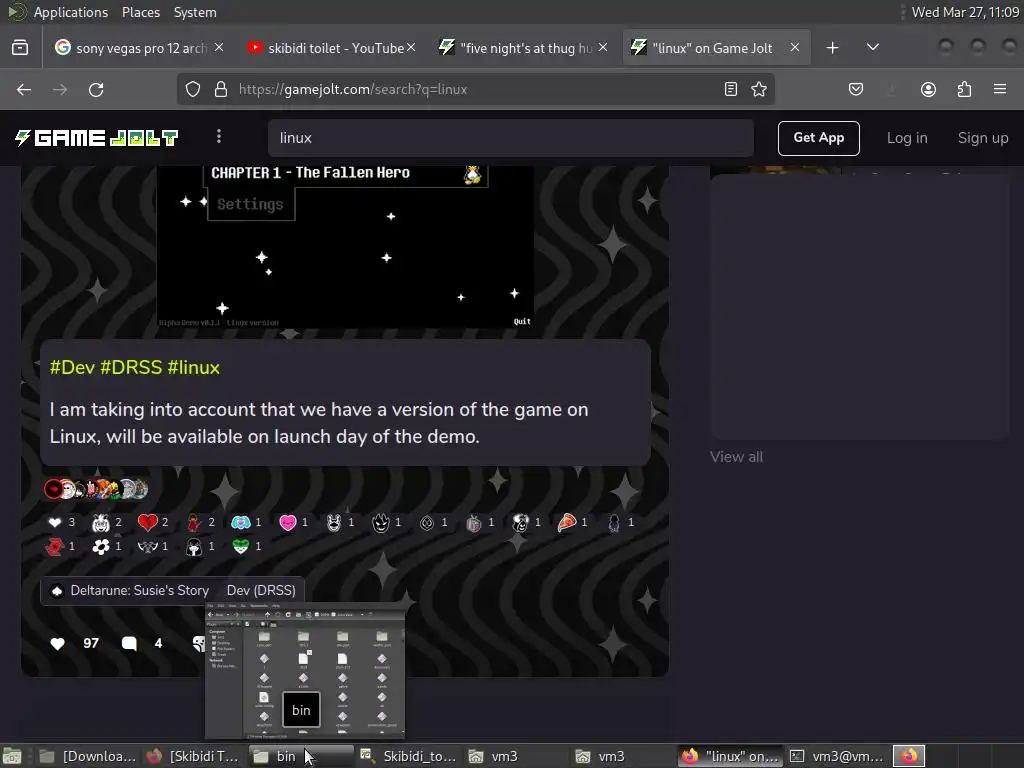Viewport: 1024px width, 768px height.
Task: Bookmark this page with the star icon
Action: pyautogui.click(x=759, y=89)
